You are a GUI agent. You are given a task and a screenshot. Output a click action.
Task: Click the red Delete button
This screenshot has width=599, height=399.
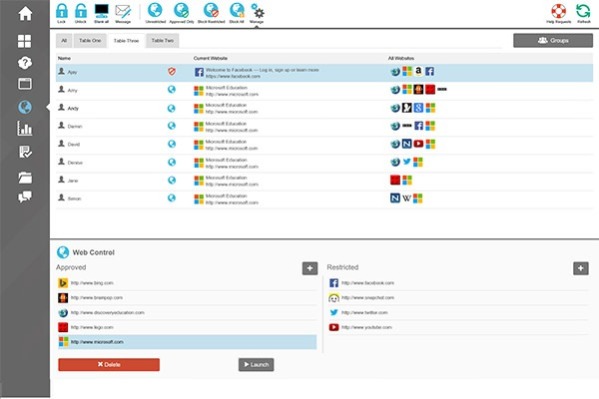pyautogui.click(x=109, y=365)
